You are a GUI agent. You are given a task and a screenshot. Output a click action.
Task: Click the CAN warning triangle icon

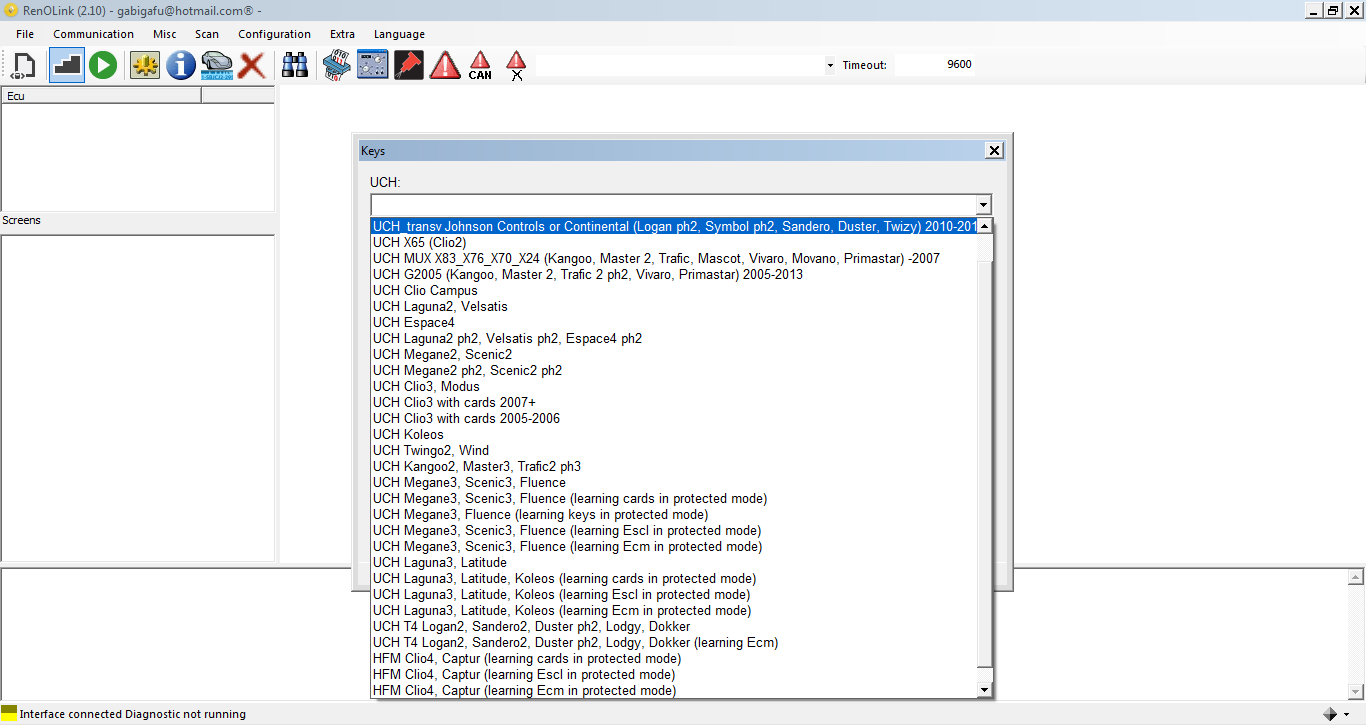click(x=481, y=66)
